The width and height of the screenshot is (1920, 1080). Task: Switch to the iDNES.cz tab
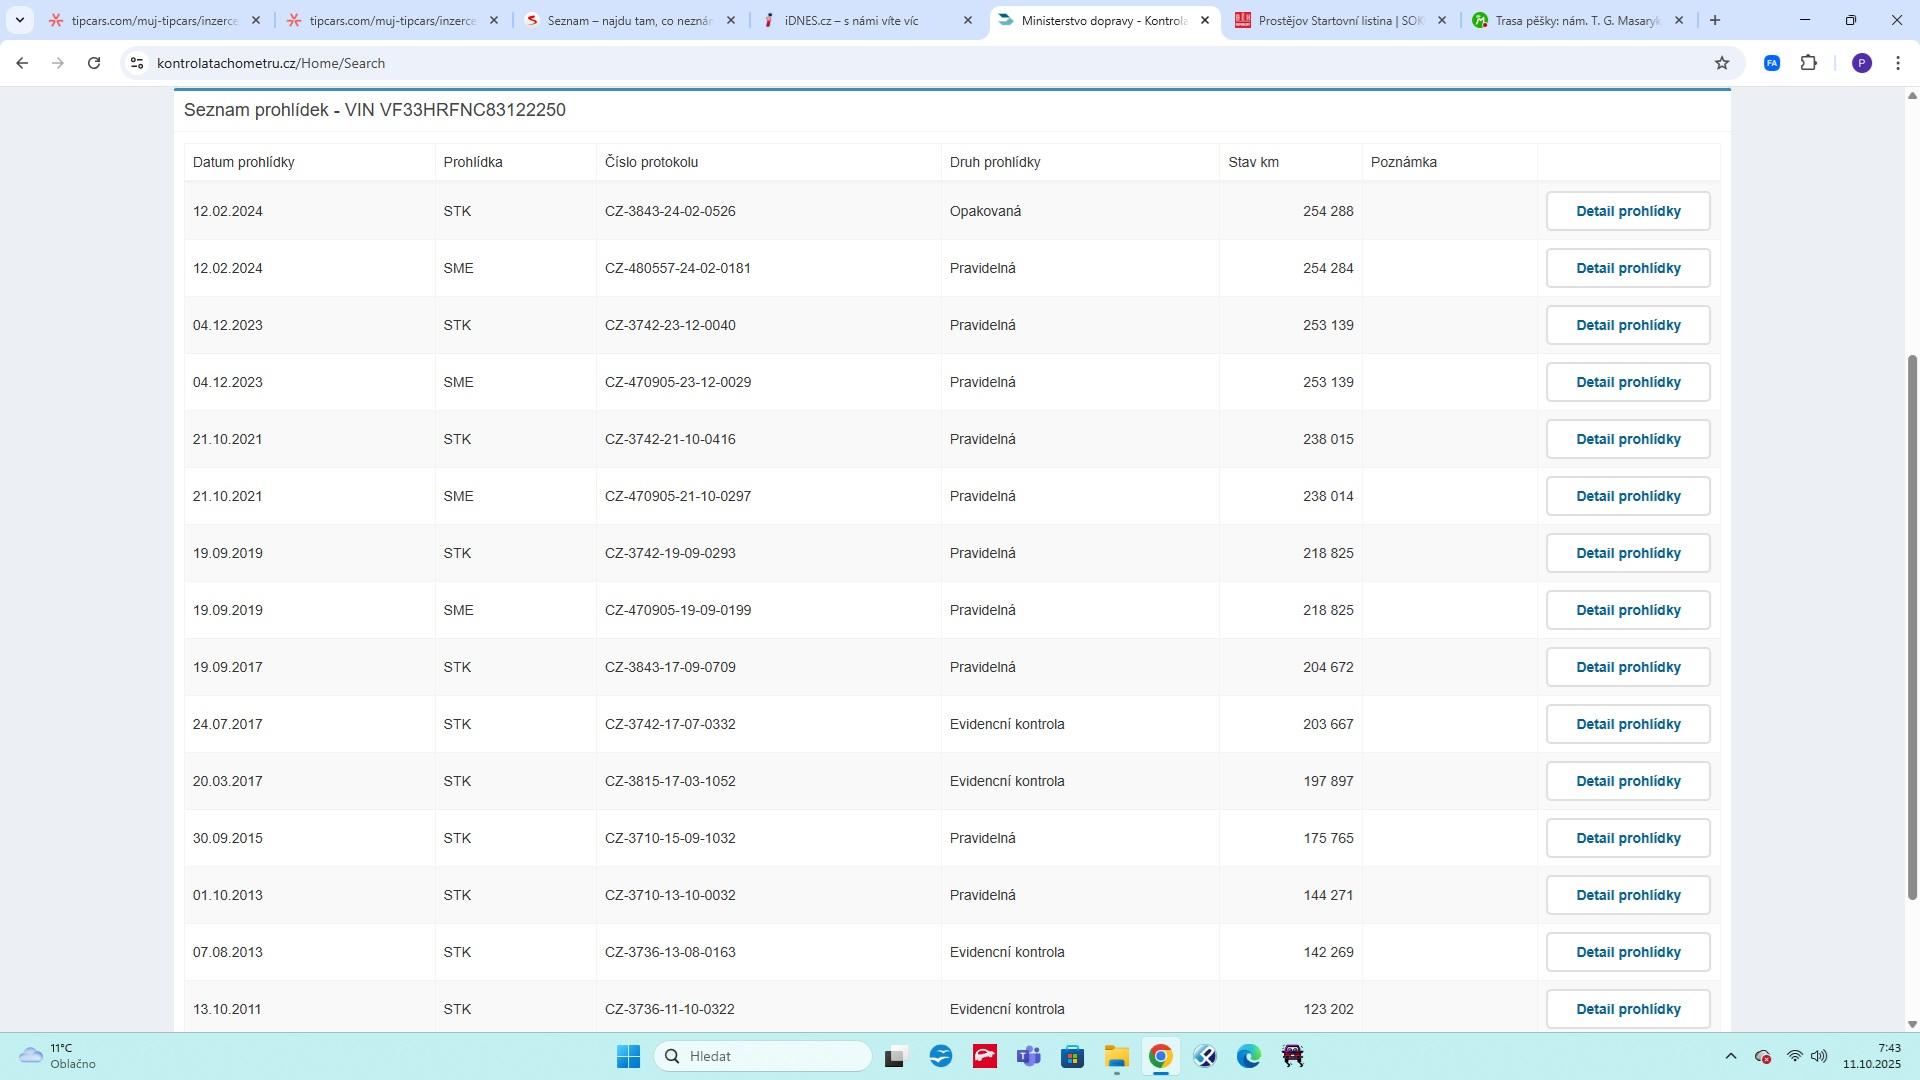pyautogui.click(x=851, y=20)
